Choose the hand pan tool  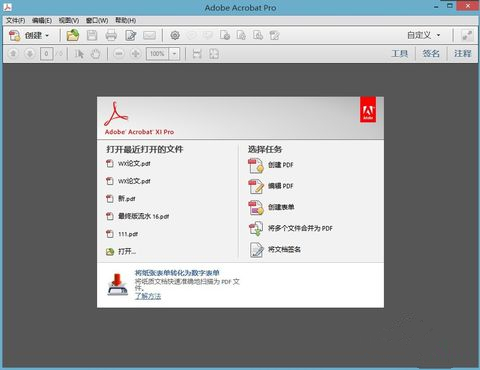click(96, 54)
